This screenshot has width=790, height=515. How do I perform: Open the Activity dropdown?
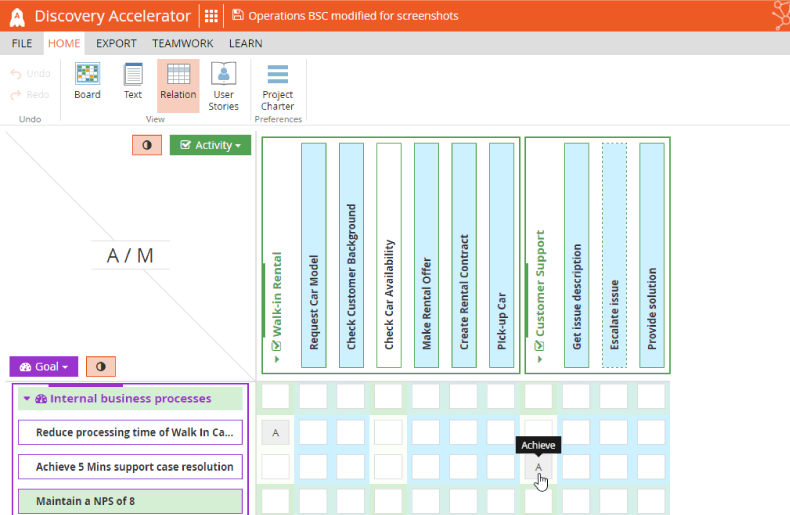(210, 145)
